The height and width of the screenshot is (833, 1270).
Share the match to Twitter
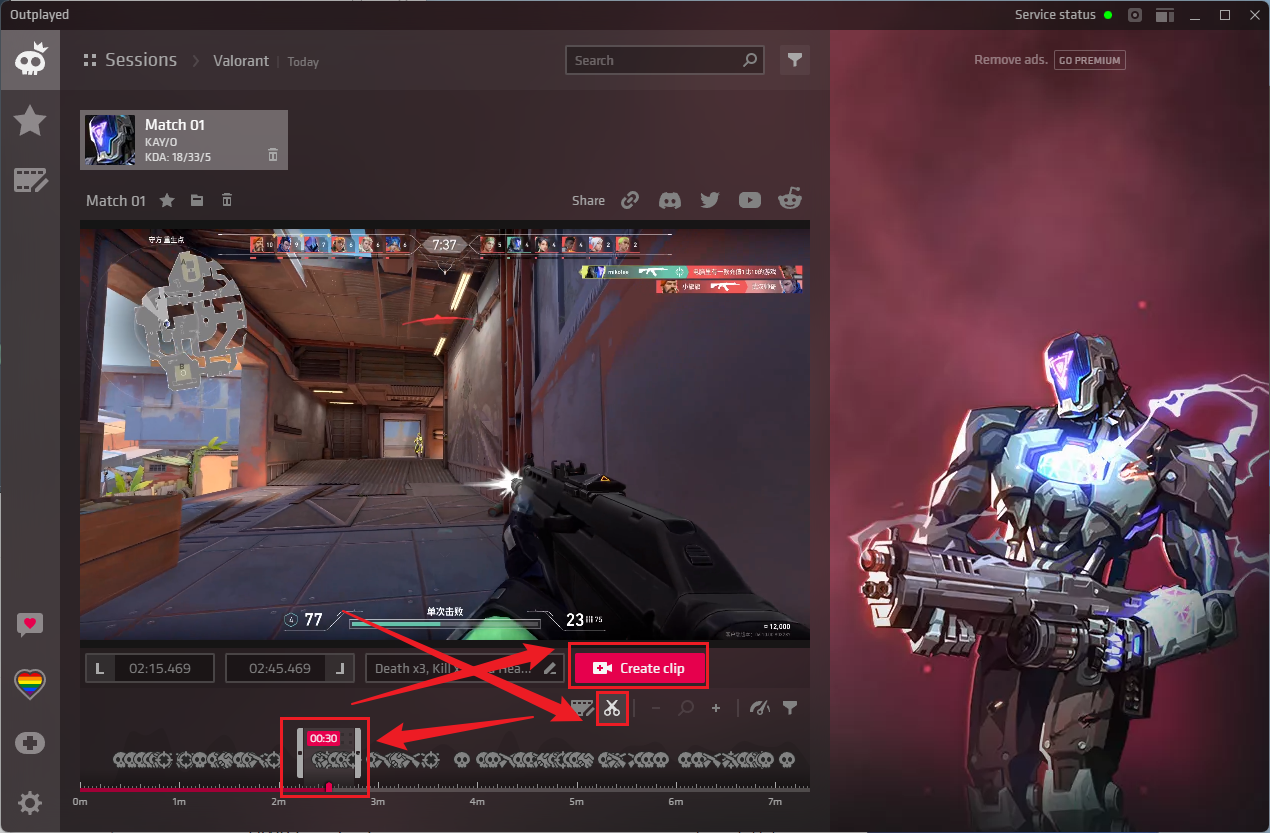pyautogui.click(x=710, y=200)
